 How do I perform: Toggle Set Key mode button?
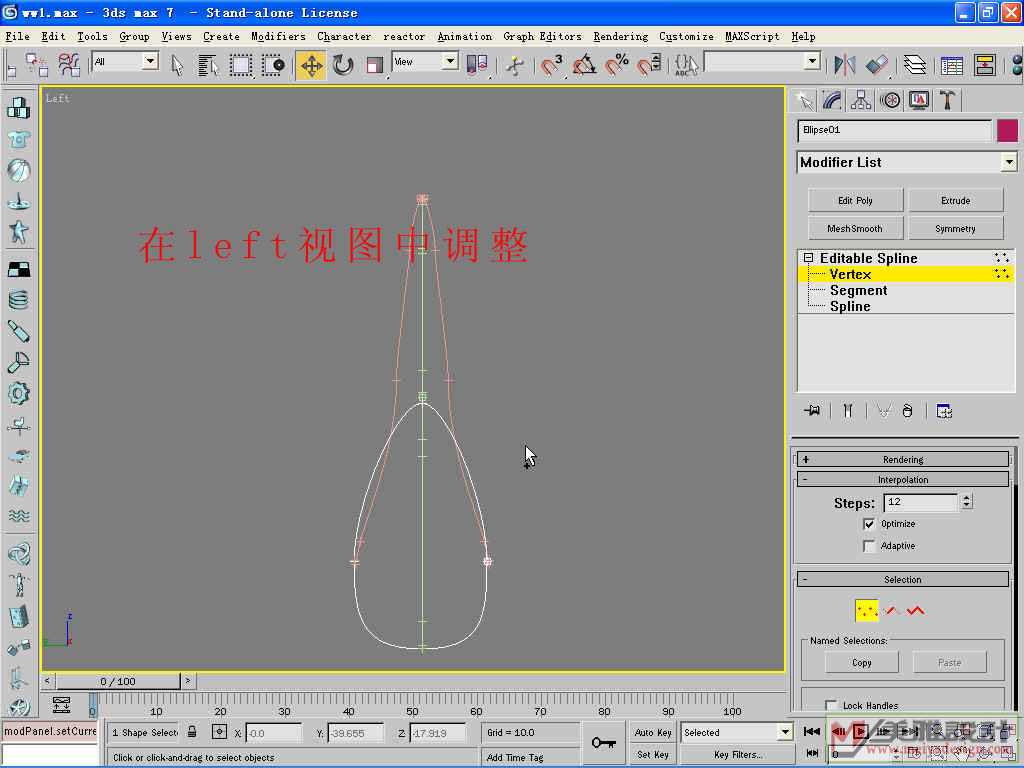coord(652,754)
